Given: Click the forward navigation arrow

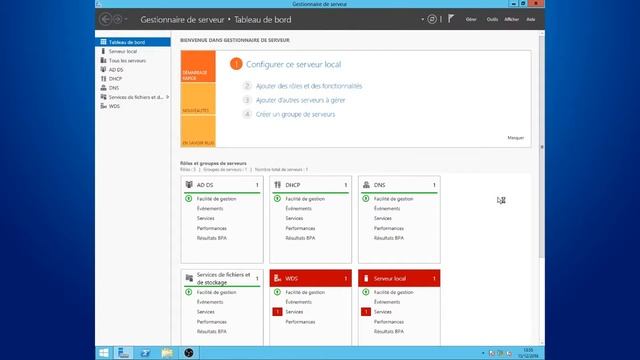Looking at the screenshot, I should pyautogui.click(x=117, y=19).
